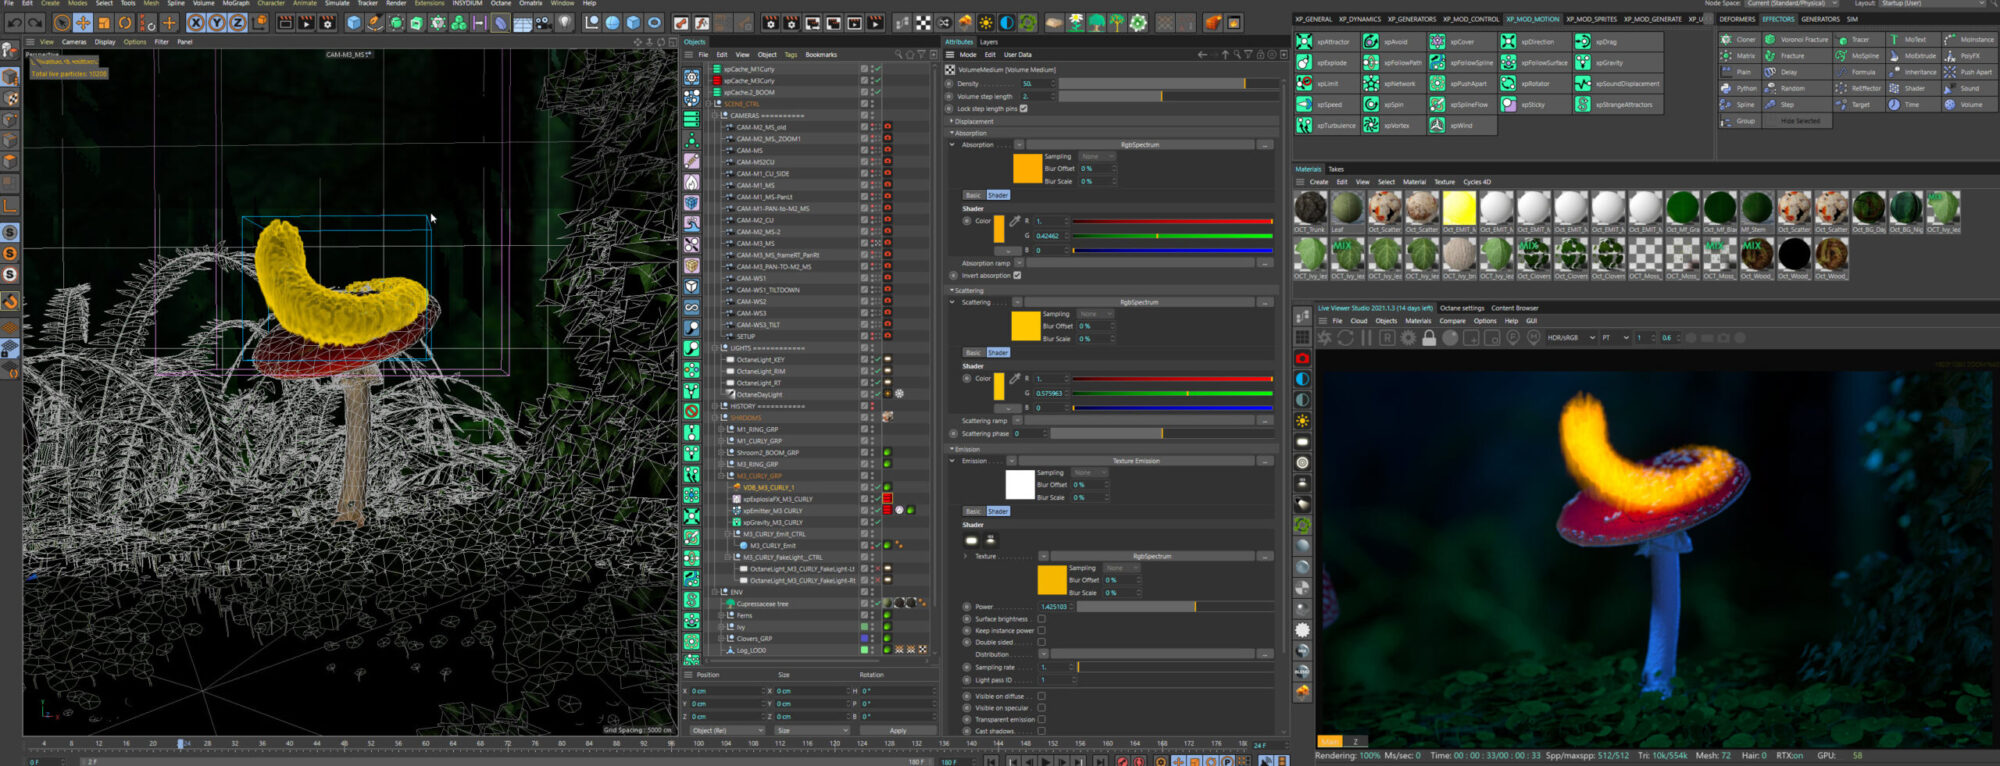Image resolution: width=2000 pixels, height=766 pixels.
Task: Add the xpSoundDisplacement modifier
Action: 1617,84
